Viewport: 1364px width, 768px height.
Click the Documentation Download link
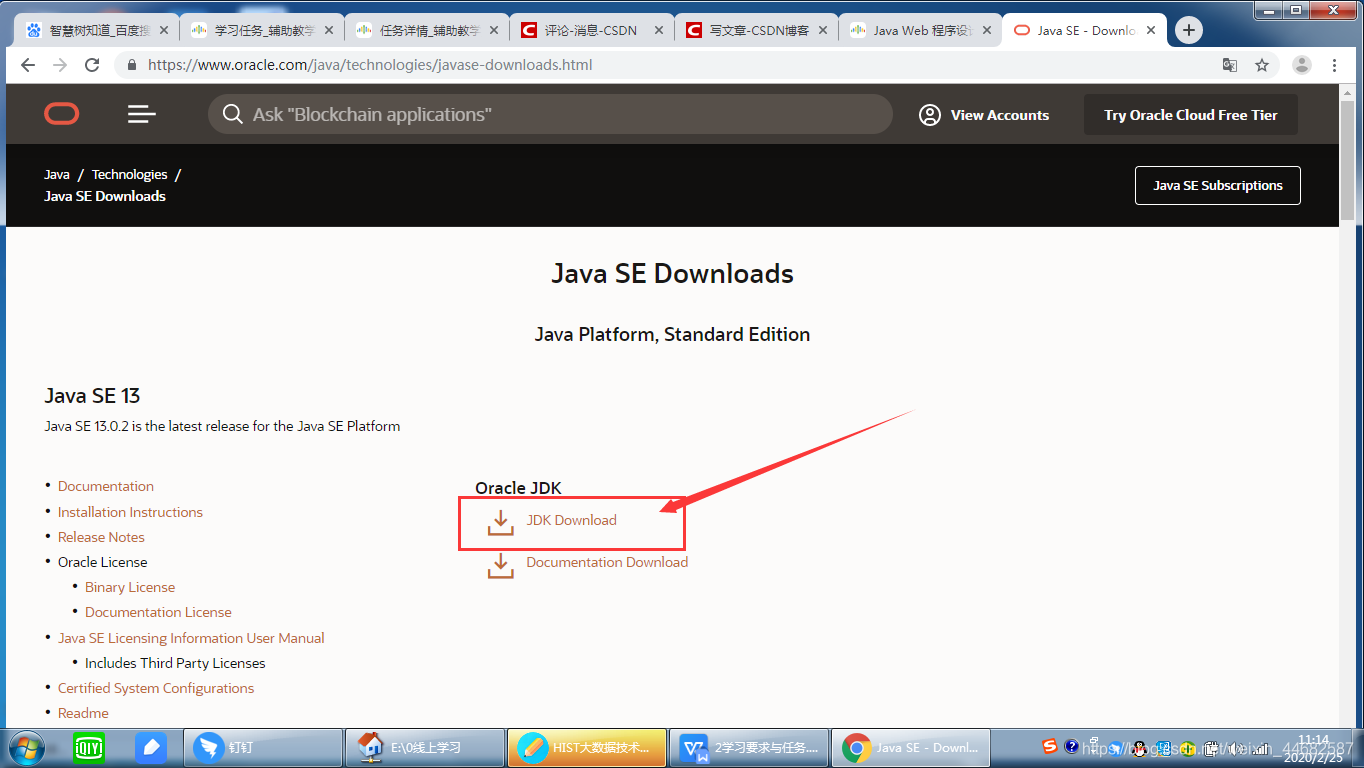[x=607, y=562]
